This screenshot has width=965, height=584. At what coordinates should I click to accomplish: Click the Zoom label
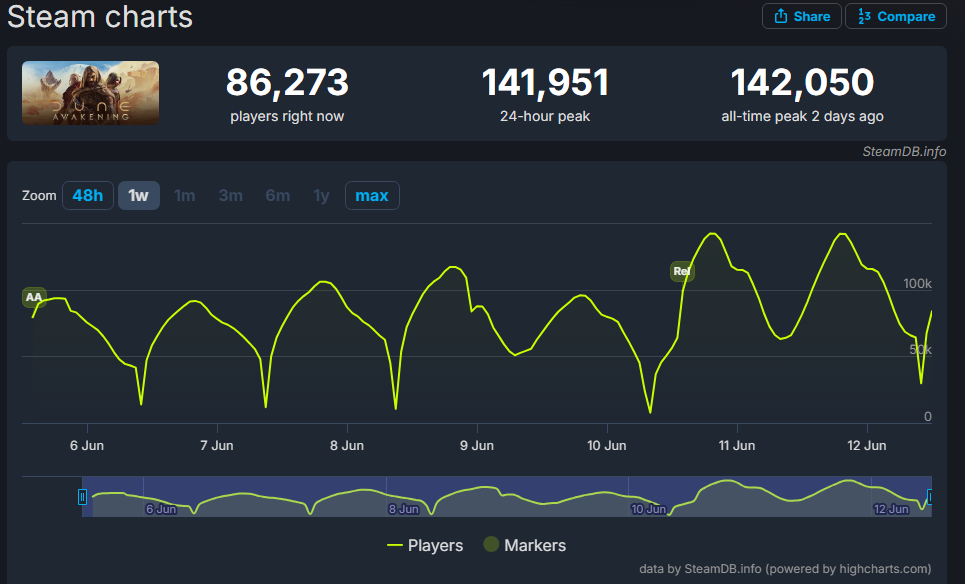[x=39, y=196]
